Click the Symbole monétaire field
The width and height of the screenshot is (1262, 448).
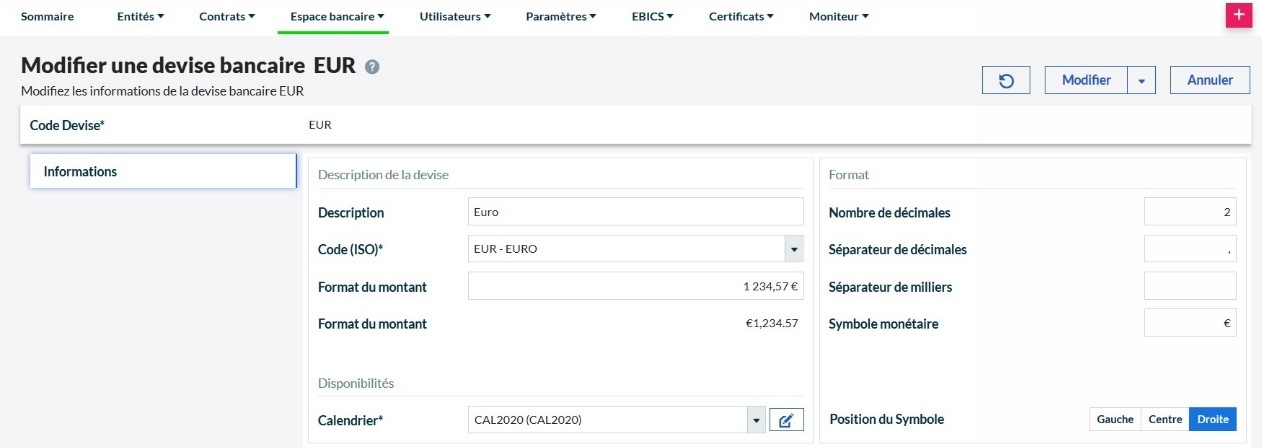tap(1190, 323)
